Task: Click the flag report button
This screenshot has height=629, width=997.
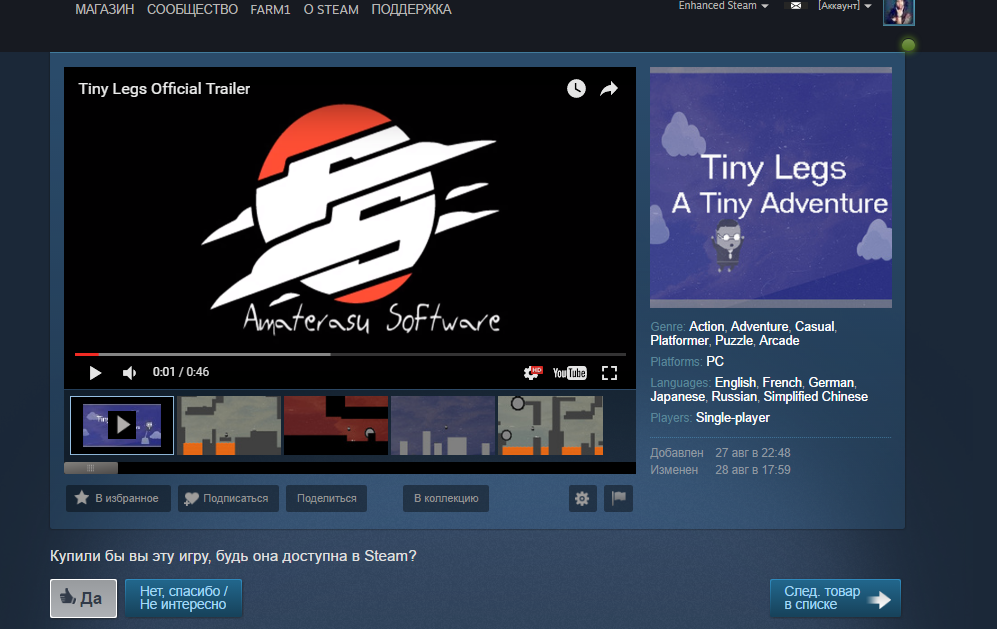Action: [619, 498]
